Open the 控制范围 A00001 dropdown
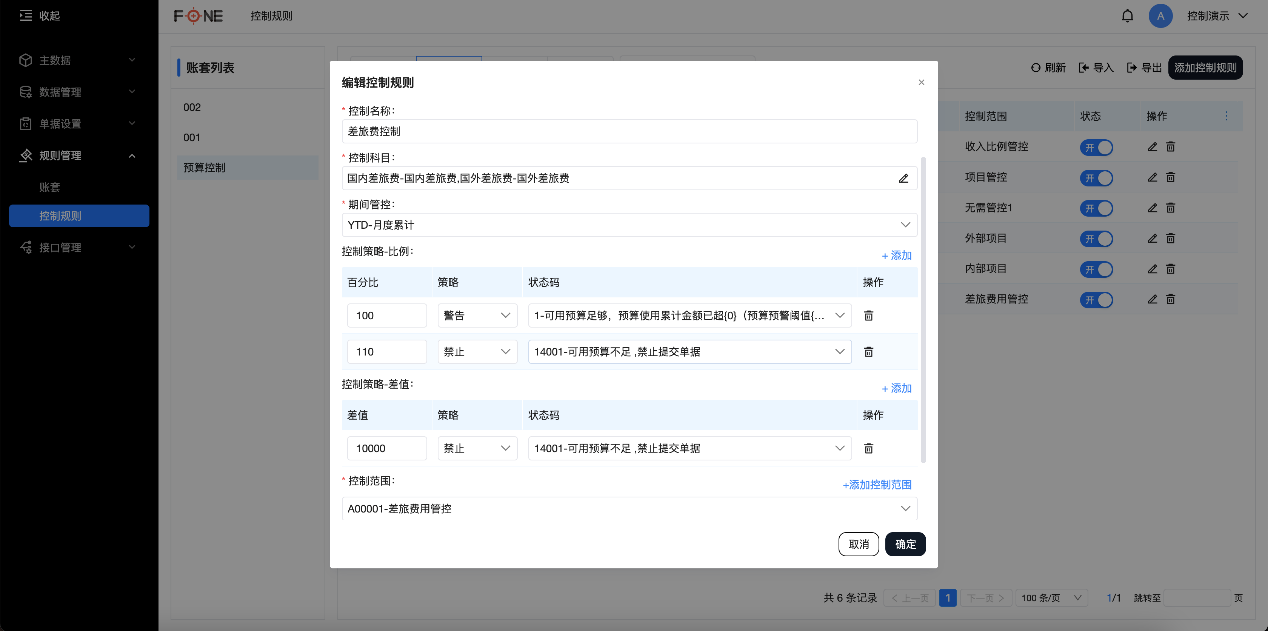This screenshot has width=1268, height=631. [628, 508]
